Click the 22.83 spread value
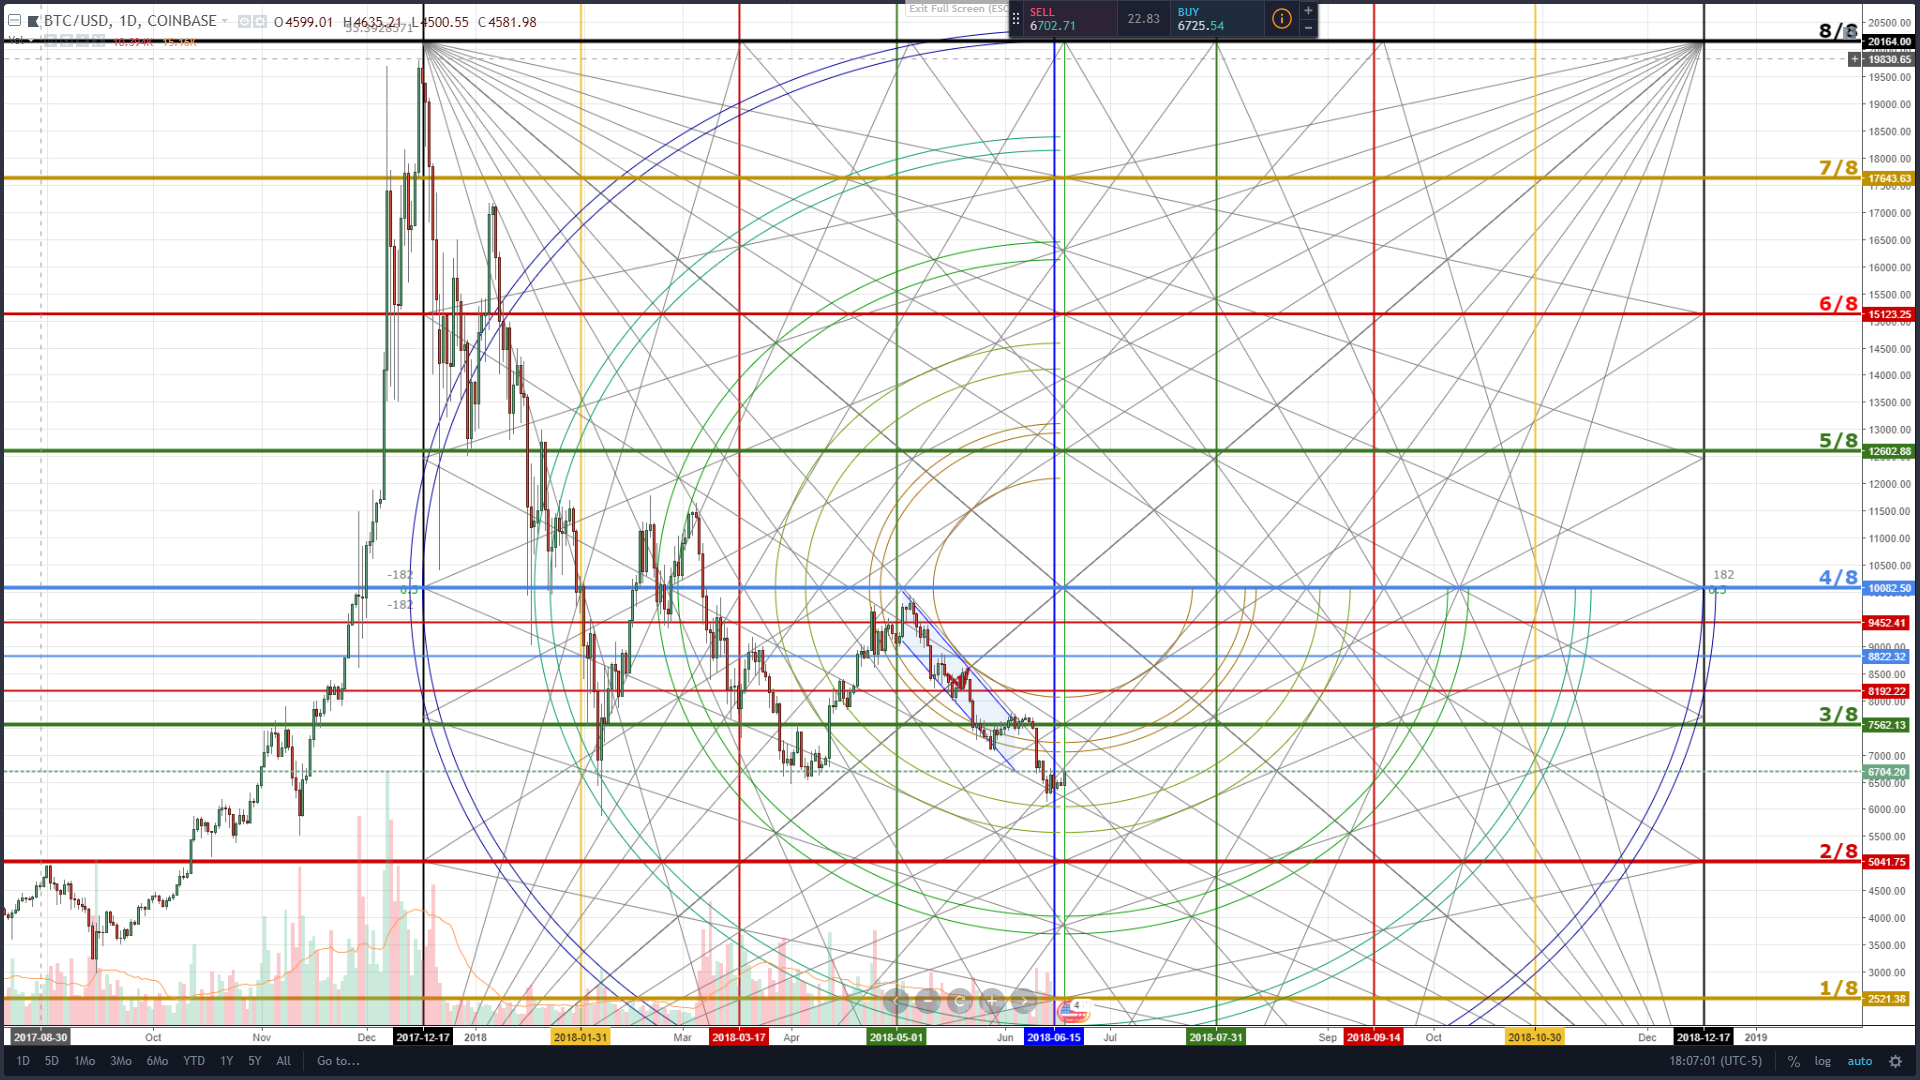Viewport: 1920px width, 1080px height. click(x=1144, y=19)
